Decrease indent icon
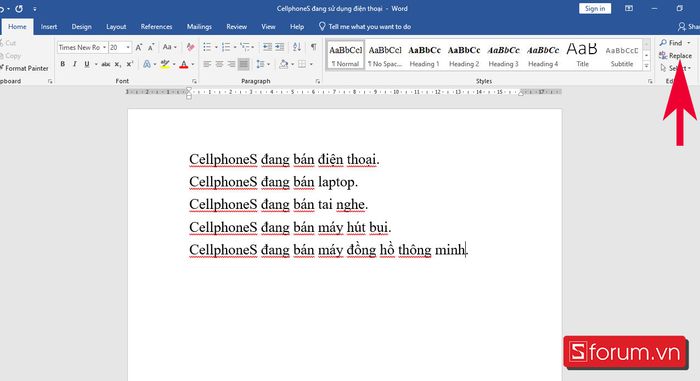Screen dimensions: 700x381 point(267,47)
